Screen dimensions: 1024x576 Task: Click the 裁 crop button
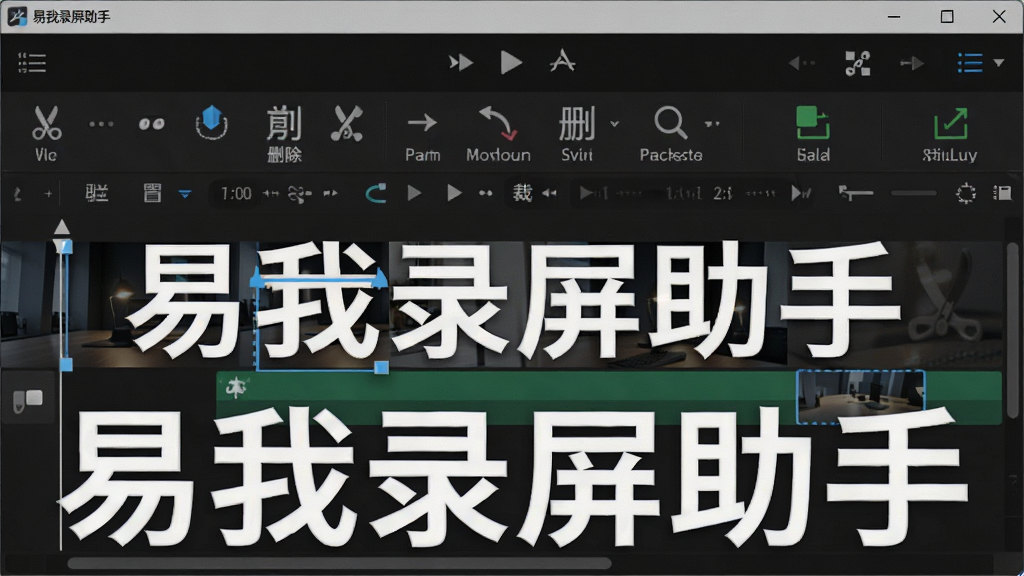tap(522, 193)
